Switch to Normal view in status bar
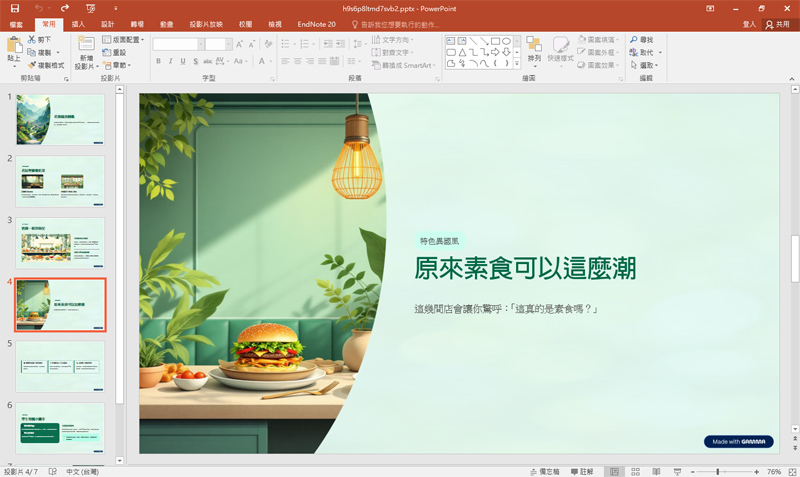Viewport: 800px width, 477px height. 614,471
